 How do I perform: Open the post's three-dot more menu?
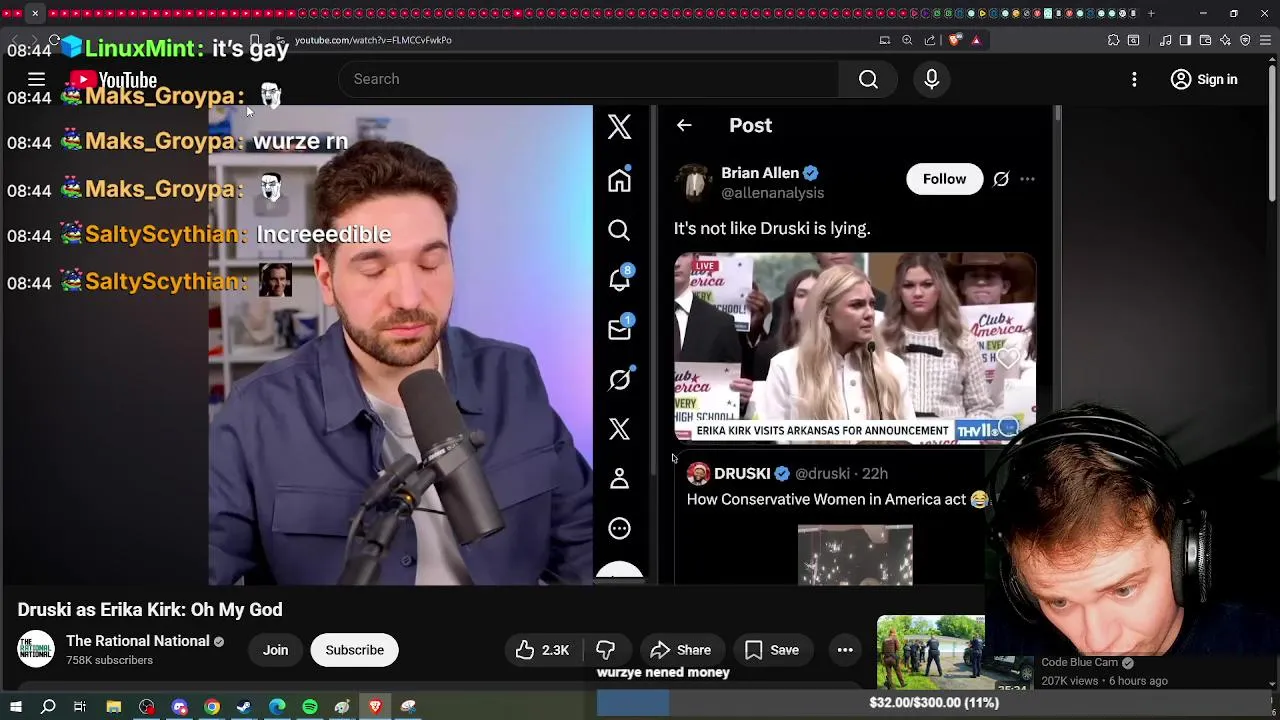1027,179
